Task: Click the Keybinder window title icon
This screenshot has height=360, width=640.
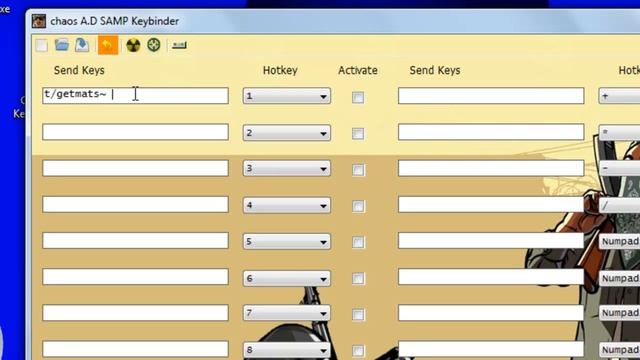Action: (x=39, y=21)
